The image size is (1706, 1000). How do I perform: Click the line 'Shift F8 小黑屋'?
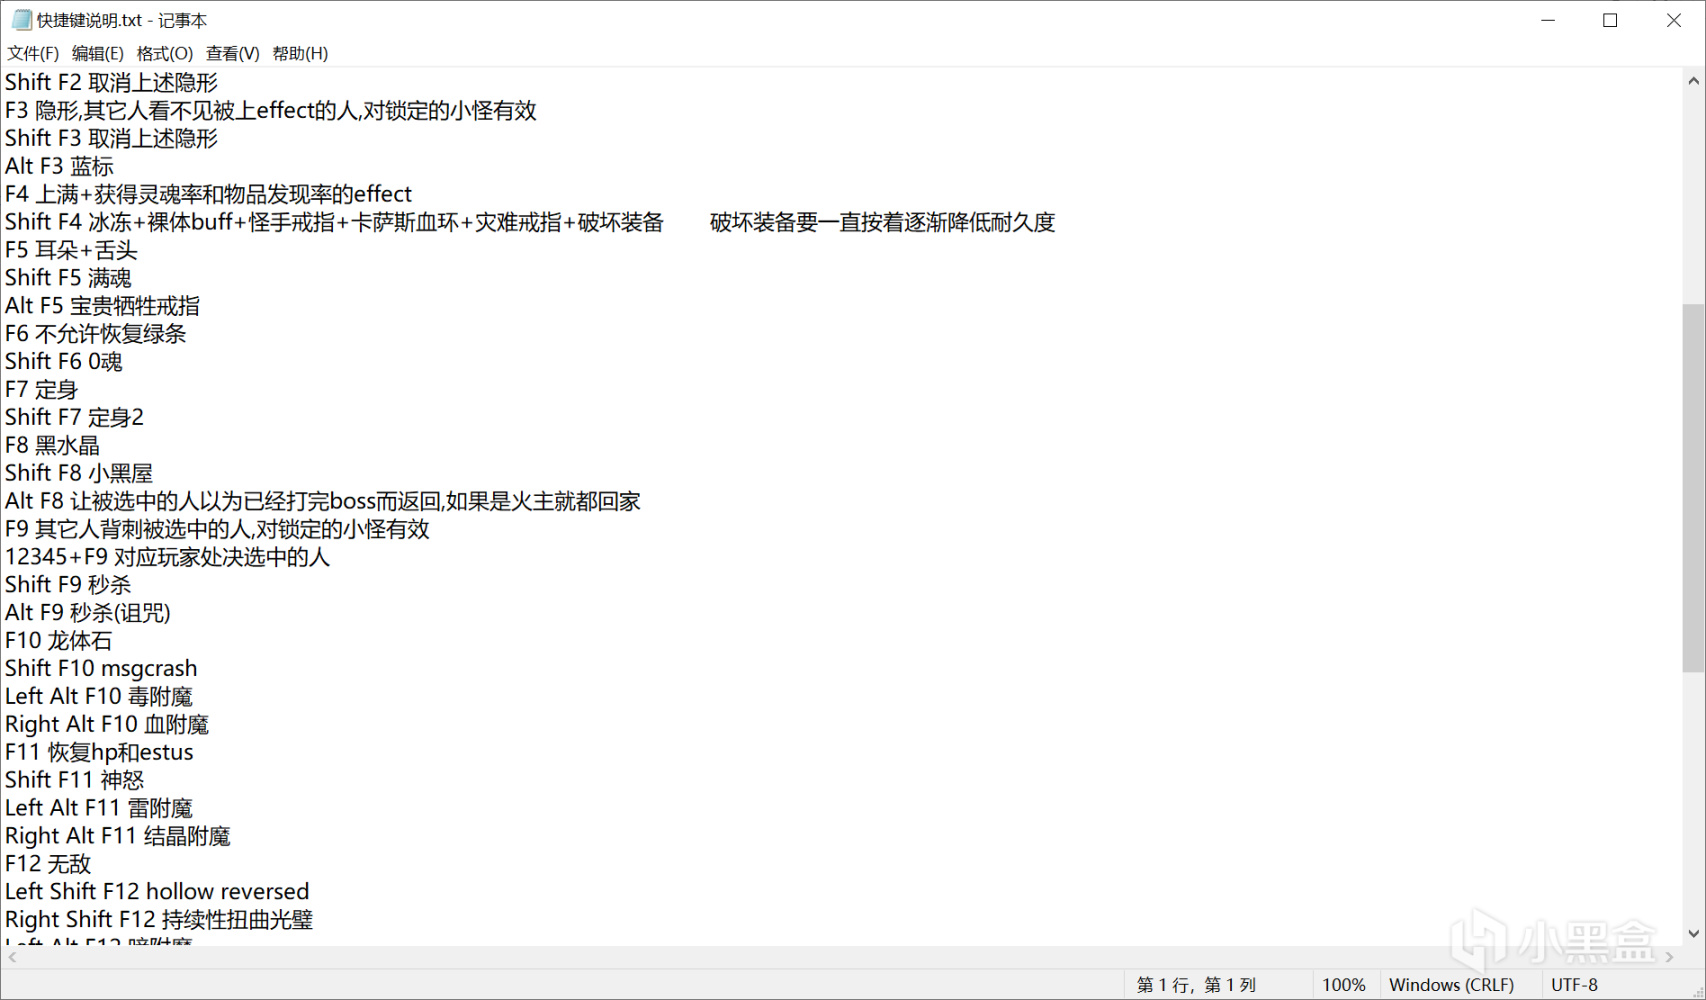click(x=79, y=474)
